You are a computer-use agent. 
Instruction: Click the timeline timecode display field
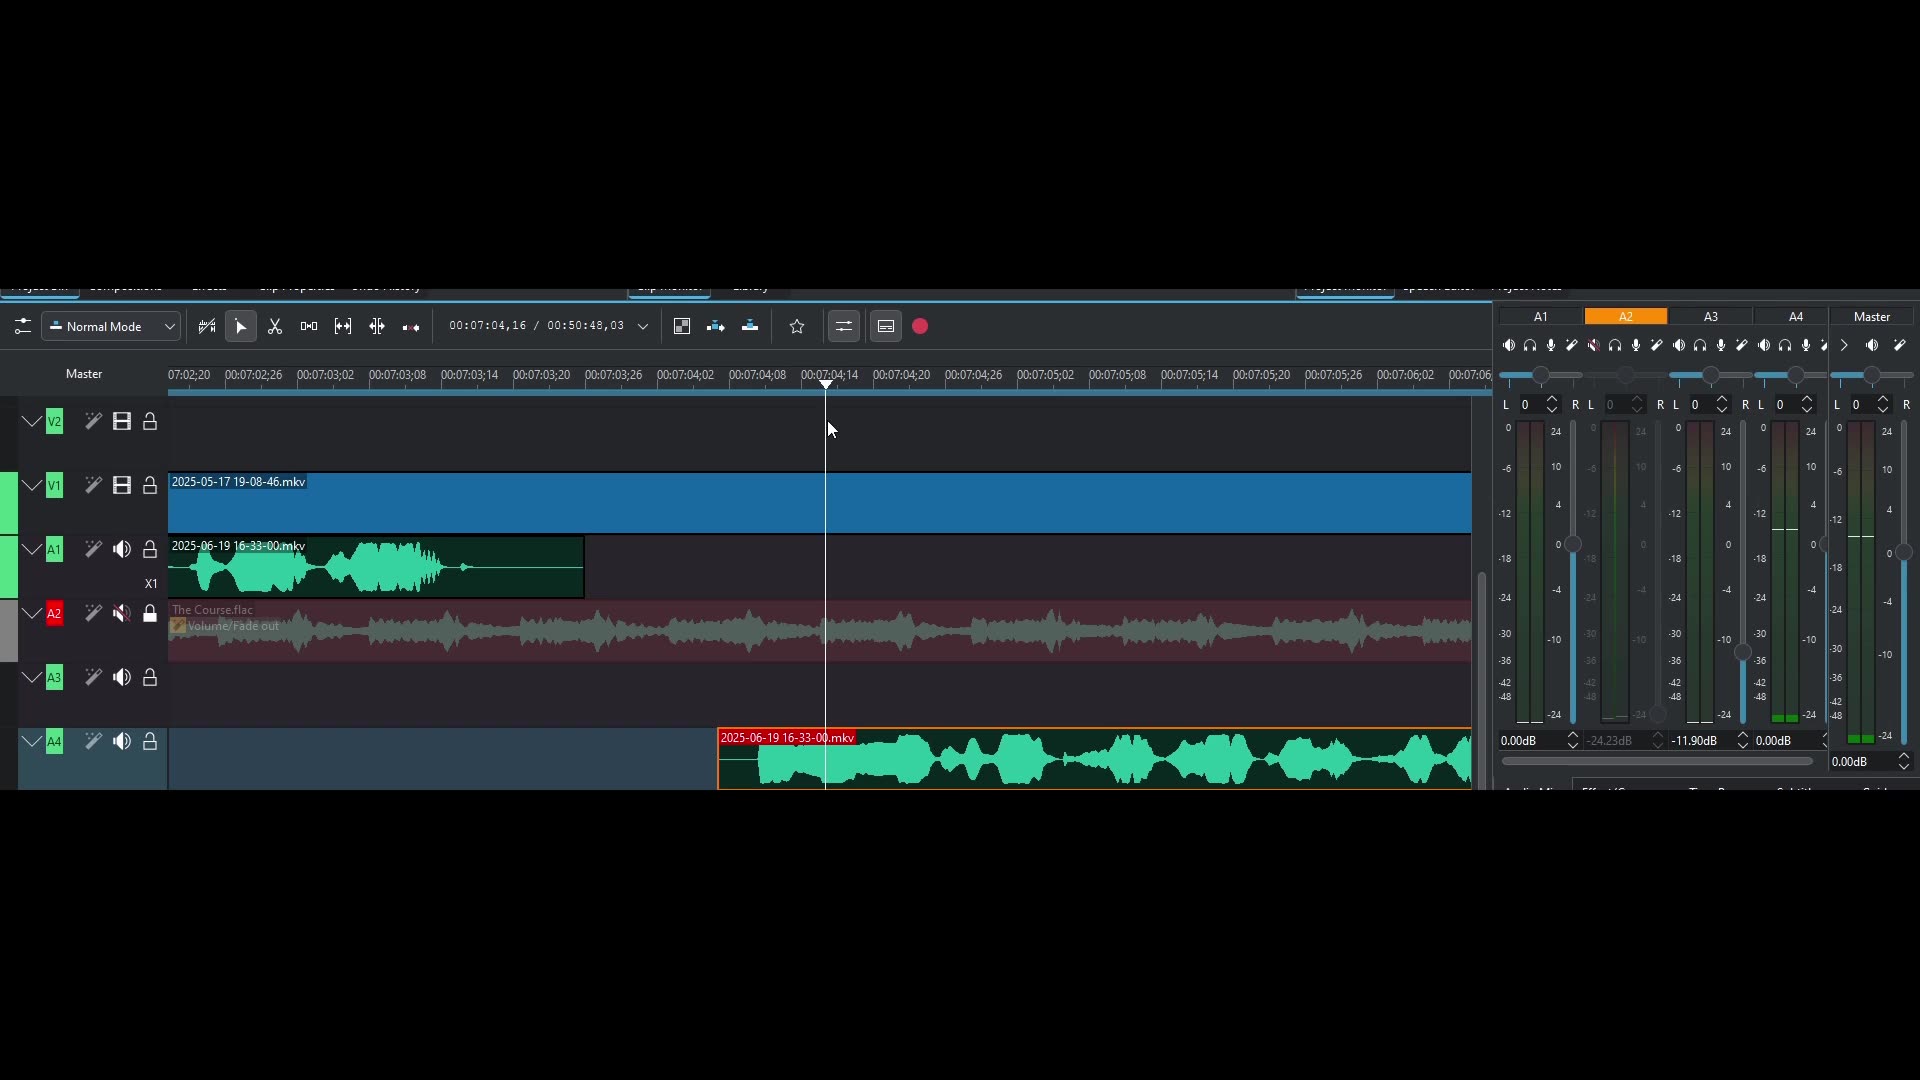(x=536, y=326)
